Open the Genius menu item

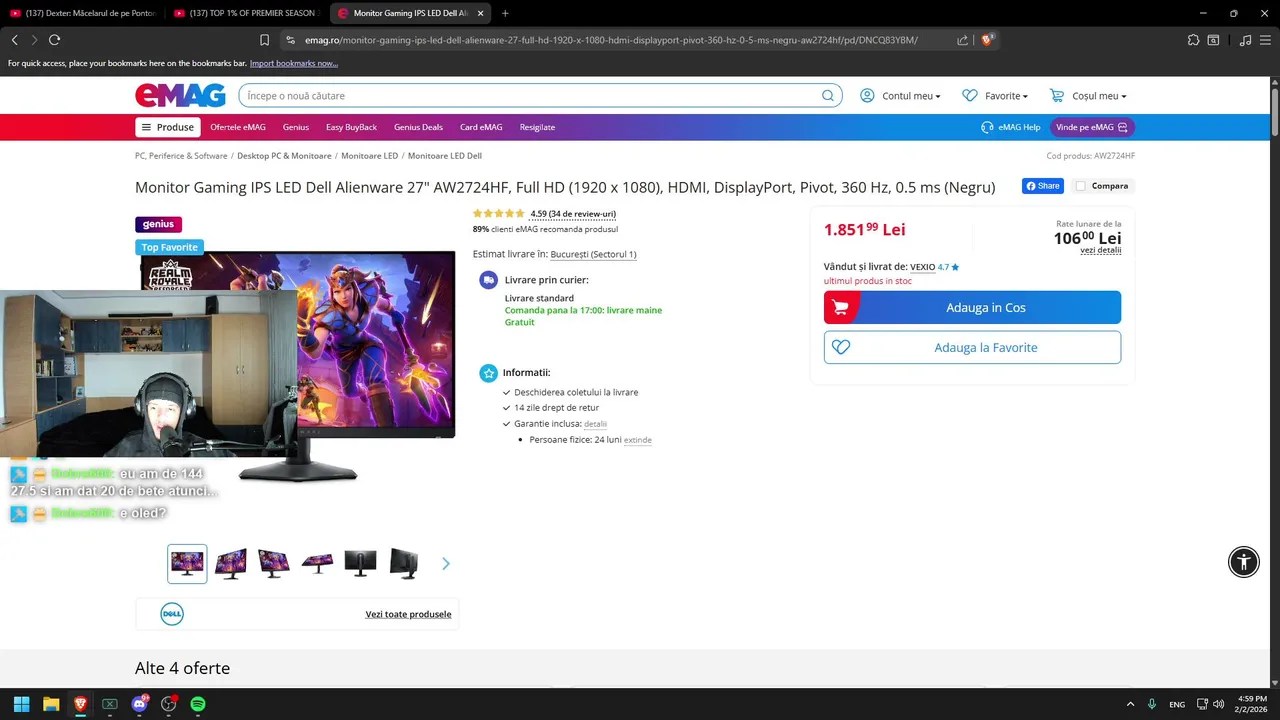click(296, 127)
